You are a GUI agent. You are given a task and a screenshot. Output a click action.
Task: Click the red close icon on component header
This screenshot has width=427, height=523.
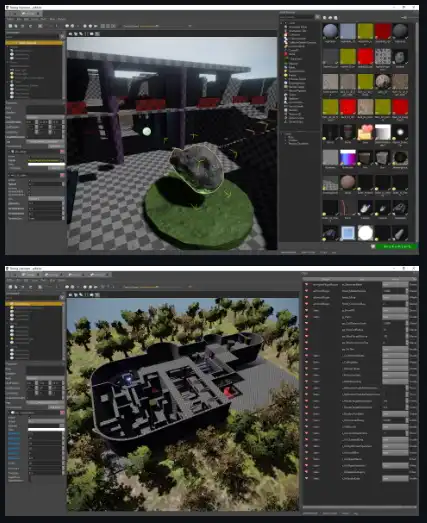[x=62, y=152]
